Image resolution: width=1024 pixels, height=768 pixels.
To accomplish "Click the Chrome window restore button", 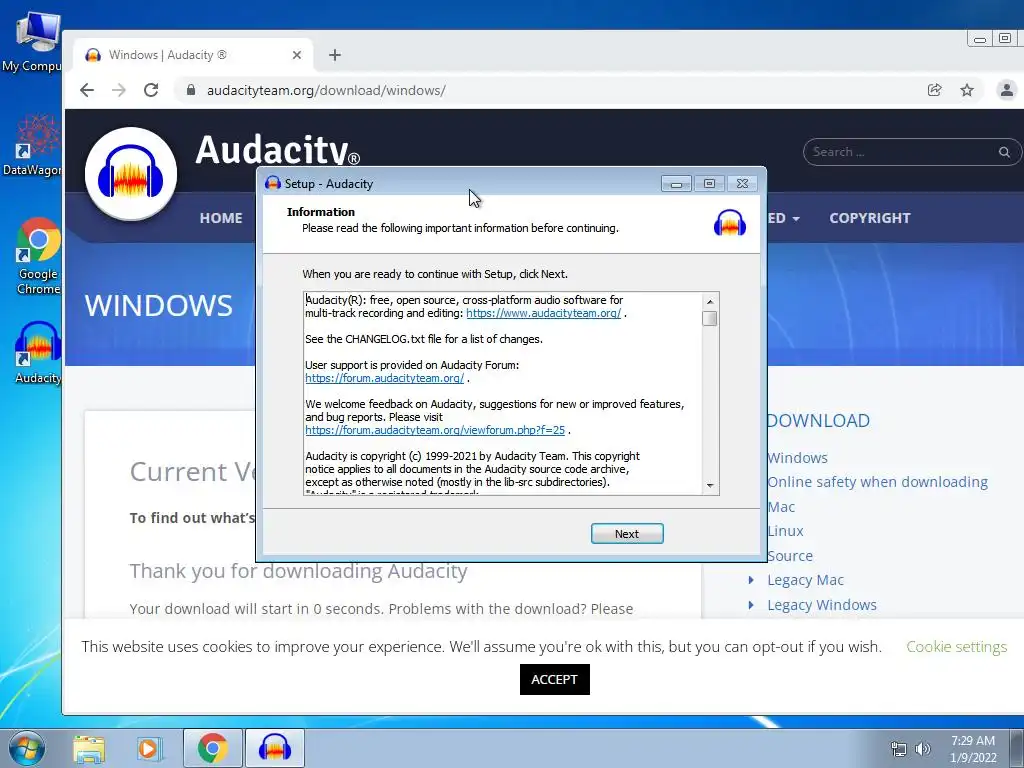I will pyautogui.click(x=1005, y=39).
